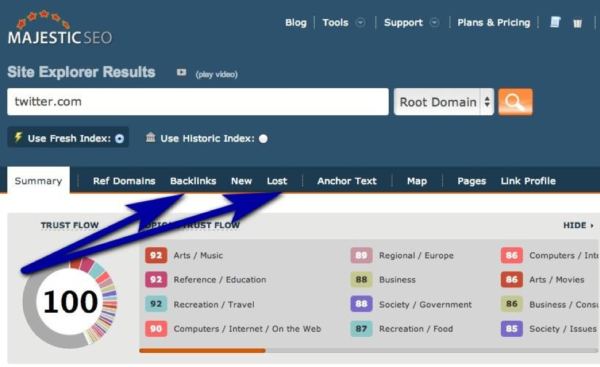
Task: Click the lightning Fresh Index icon
Action: pos(18,137)
